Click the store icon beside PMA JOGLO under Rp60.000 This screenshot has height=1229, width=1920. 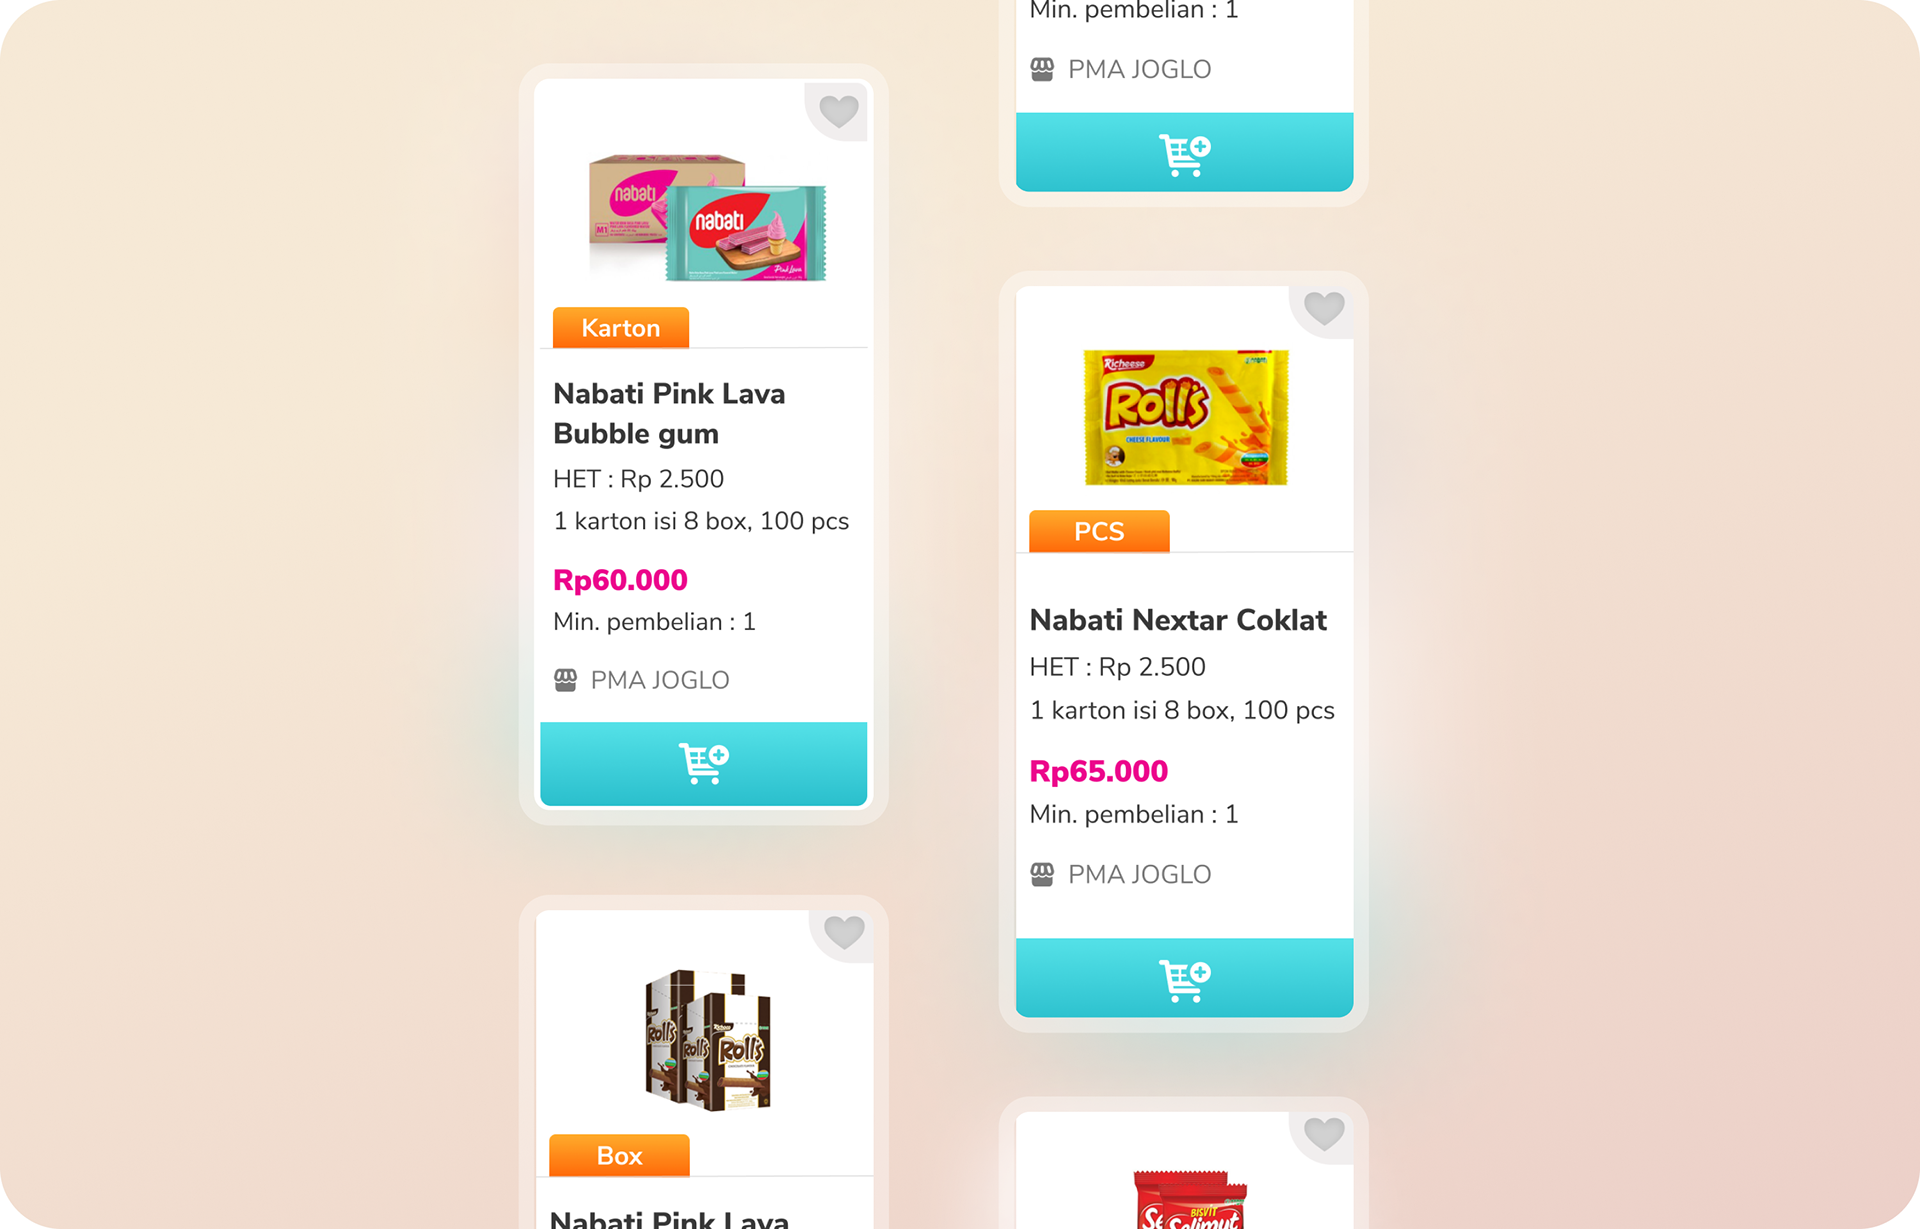pos(565,680)
